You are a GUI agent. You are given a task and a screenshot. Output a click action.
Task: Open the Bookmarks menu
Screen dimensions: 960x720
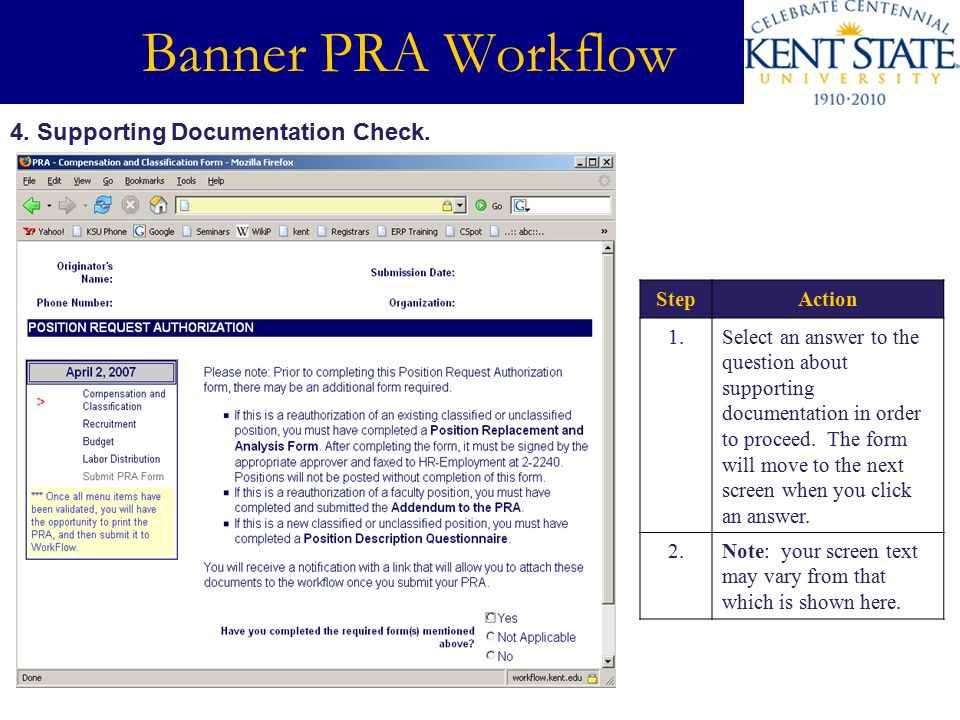click(x=144, y=181)
